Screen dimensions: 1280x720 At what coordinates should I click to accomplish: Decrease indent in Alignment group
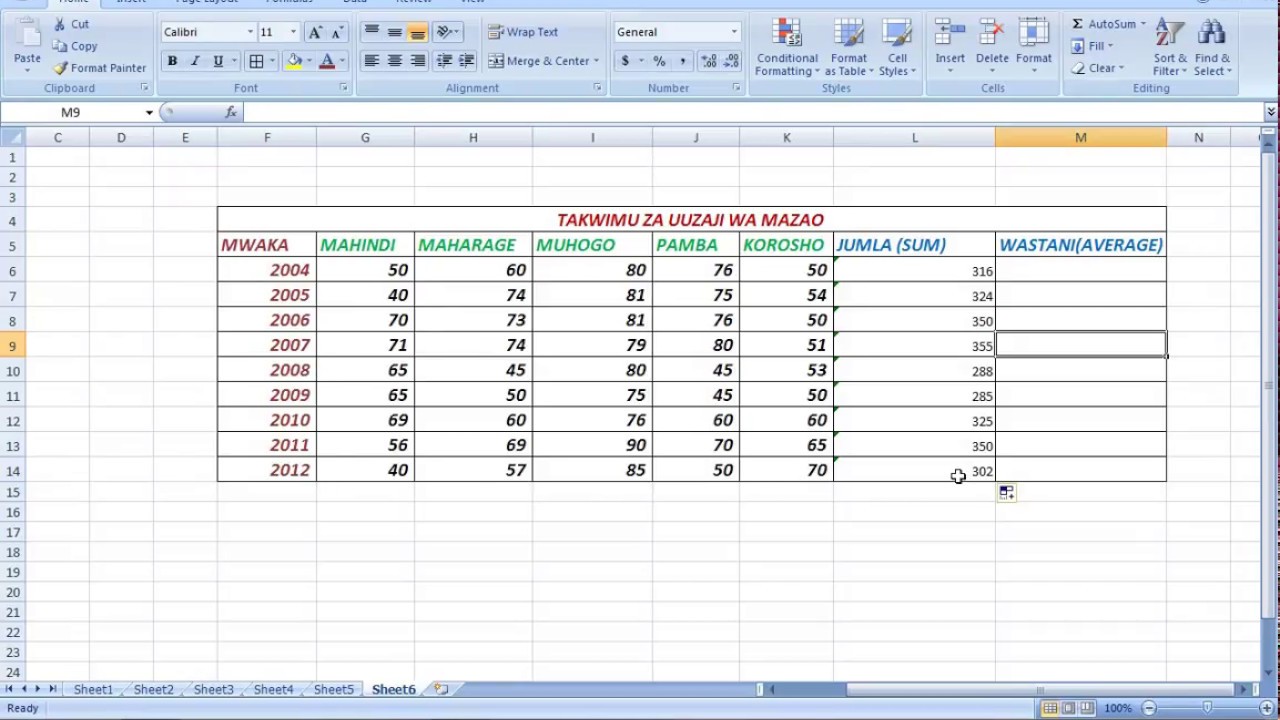pos(444,61)
